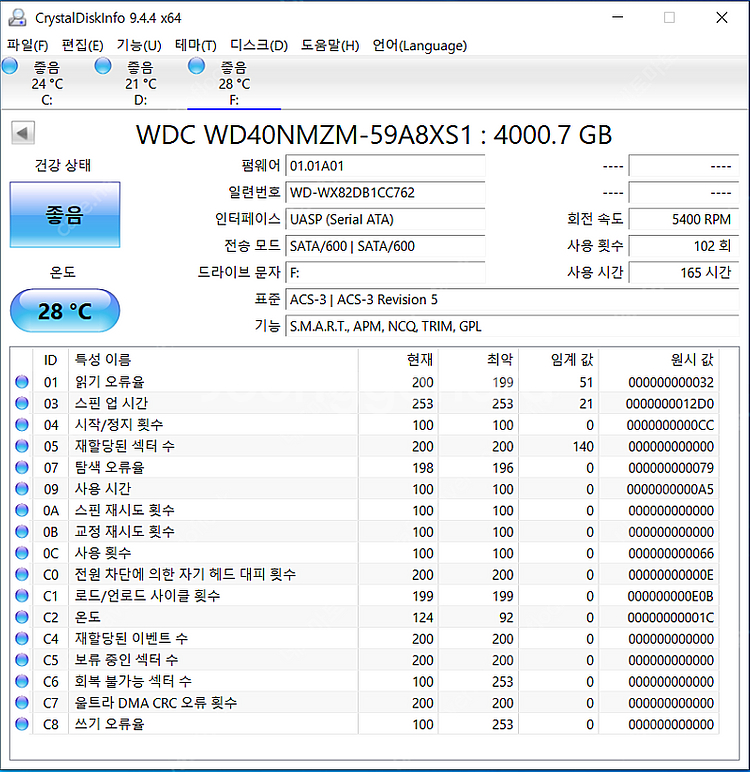Click status orb of attribute 05 재할당된 섹터 수
The image size is (750, 772).
point(22,446)
